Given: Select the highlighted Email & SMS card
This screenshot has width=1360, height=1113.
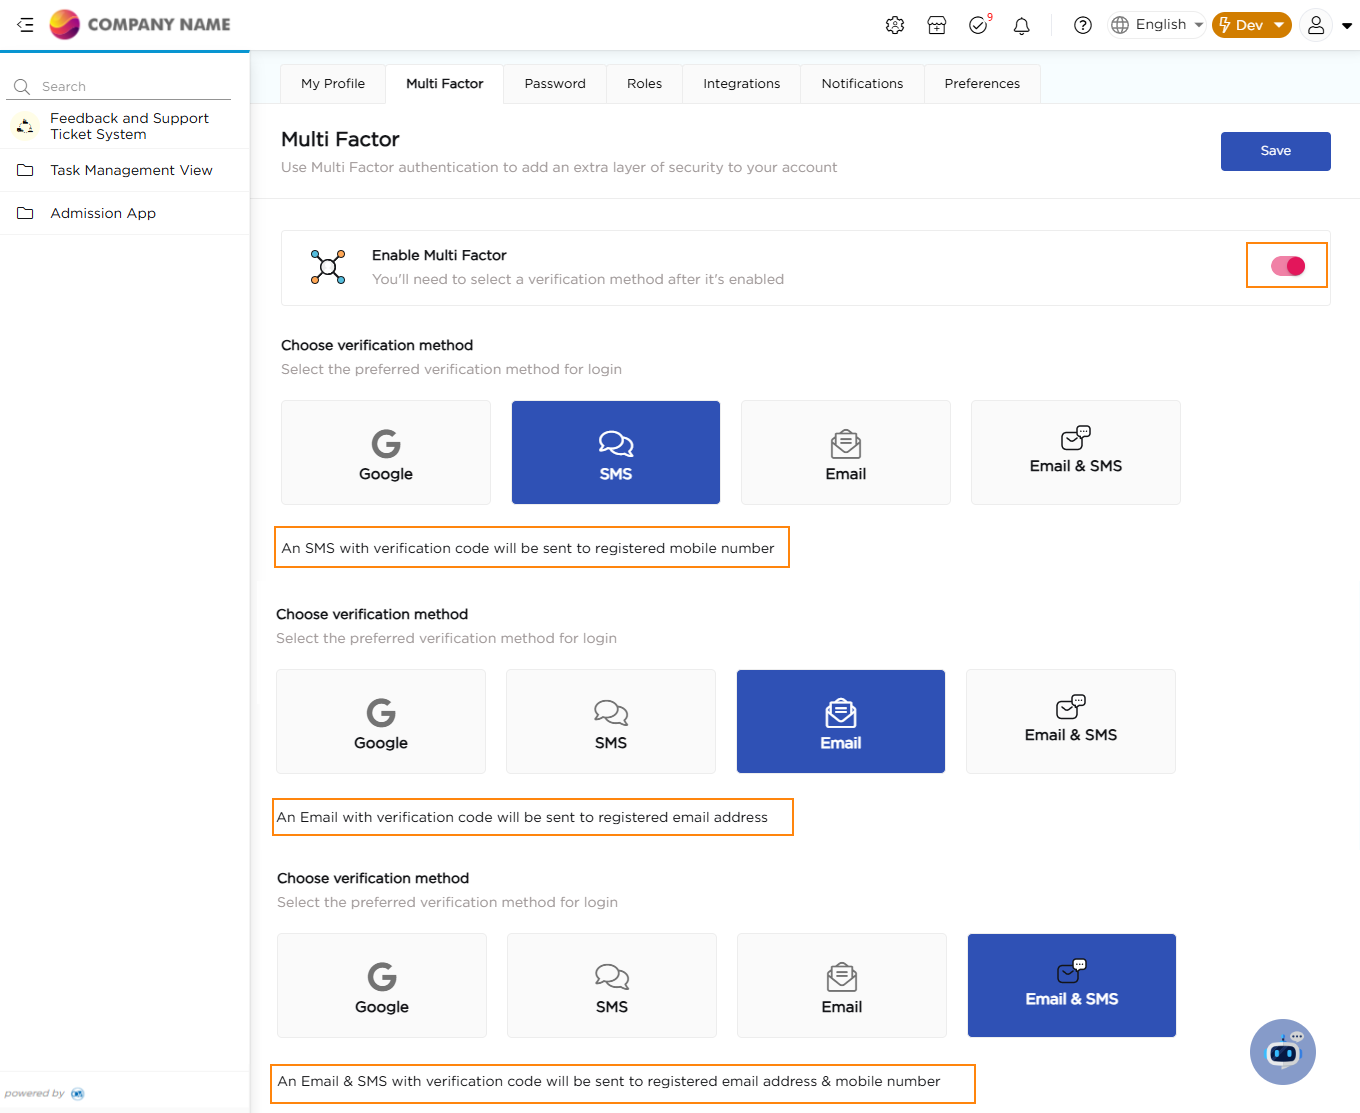Looking at the screenshot, I should [1072, 986].
